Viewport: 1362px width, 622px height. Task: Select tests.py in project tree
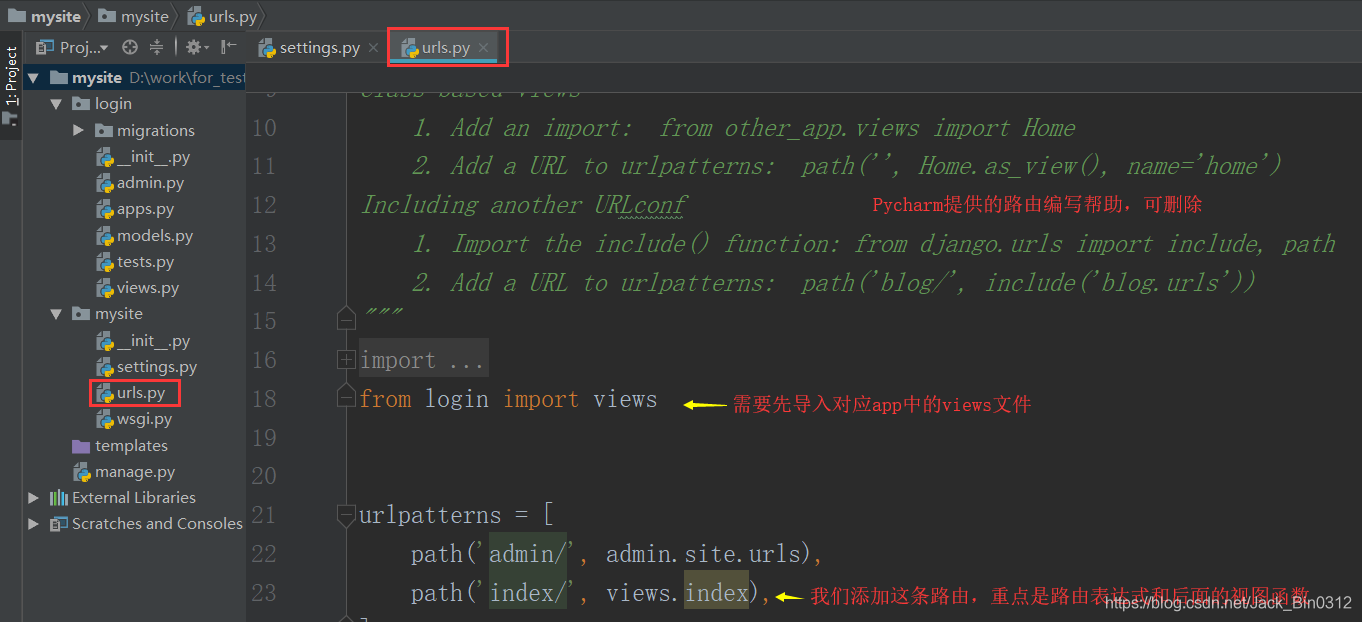click(x=135, y=262)
